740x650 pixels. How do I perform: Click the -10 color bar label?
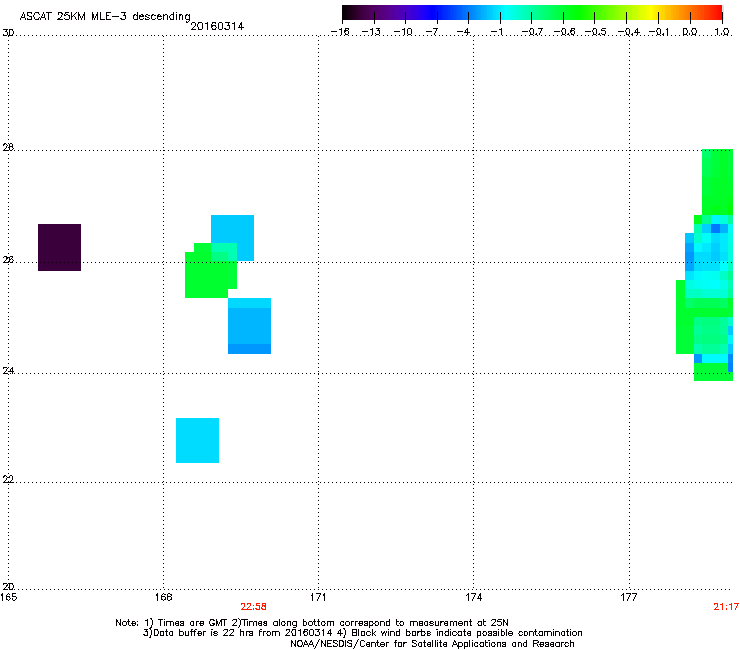click(x=403, y=32)
